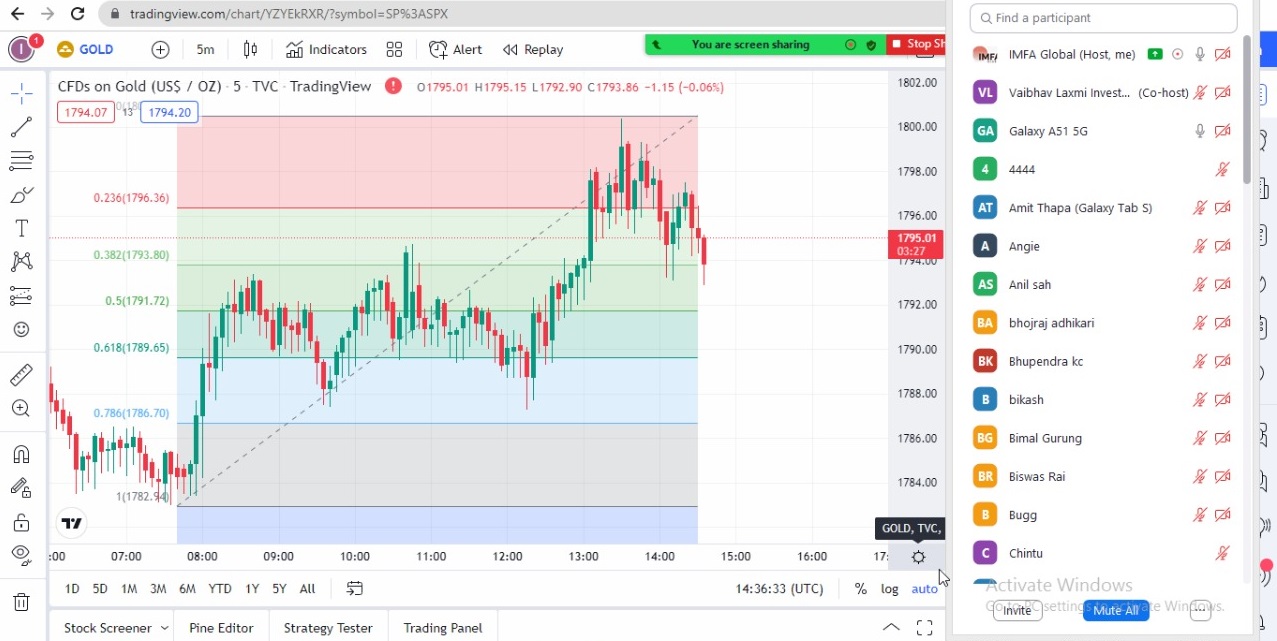Select the 6M date range
Viewport: 1277px width, 641px height.
[187, 589]
